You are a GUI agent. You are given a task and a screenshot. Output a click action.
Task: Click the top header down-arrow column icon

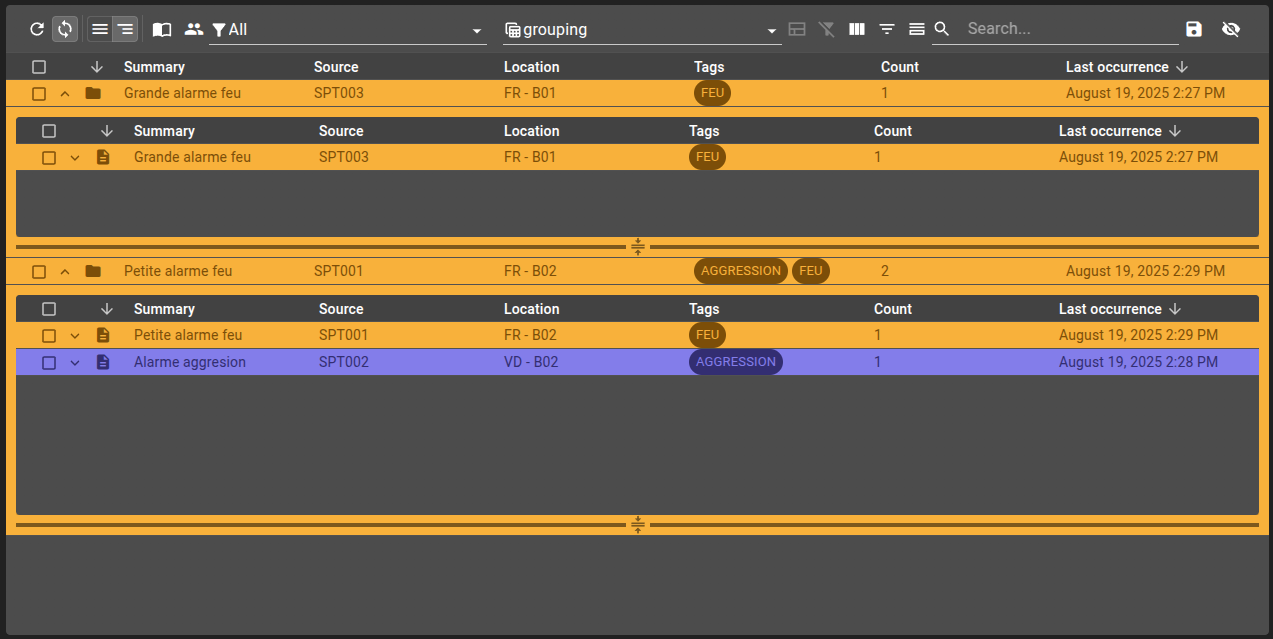coord(97,67)
